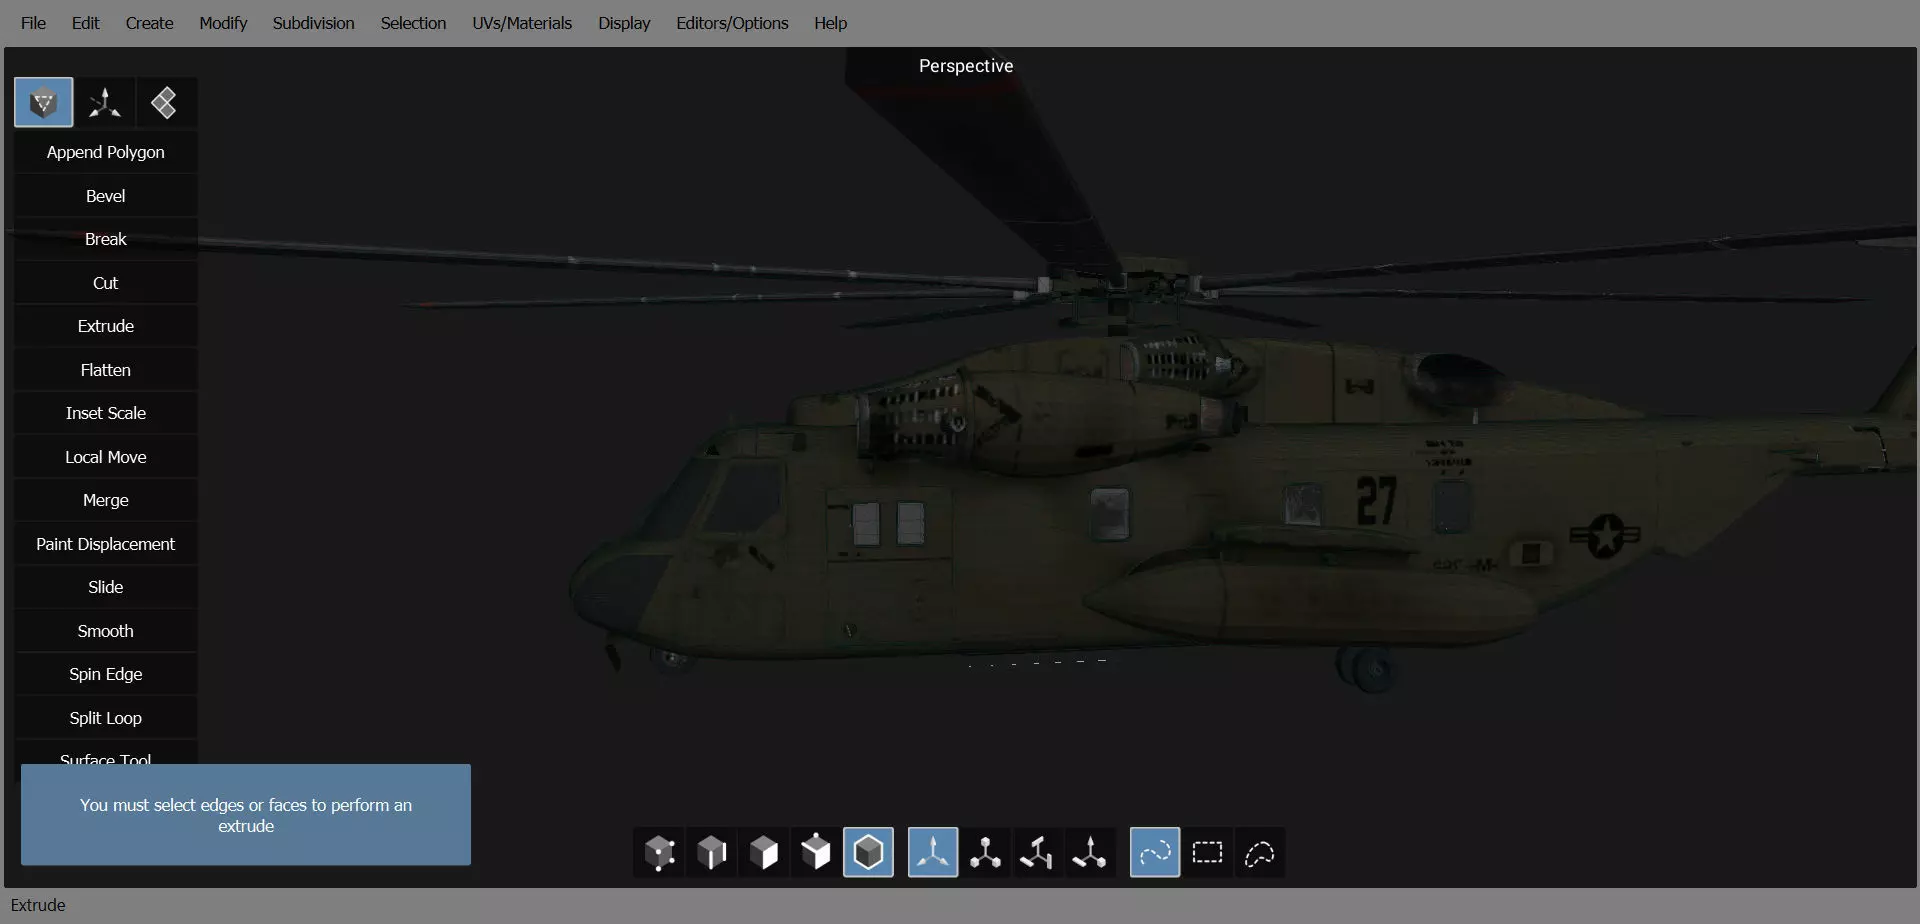This screenshot has height=924, width=1920.
Task: Open the Modify menu
Action: tap(223, 23)
